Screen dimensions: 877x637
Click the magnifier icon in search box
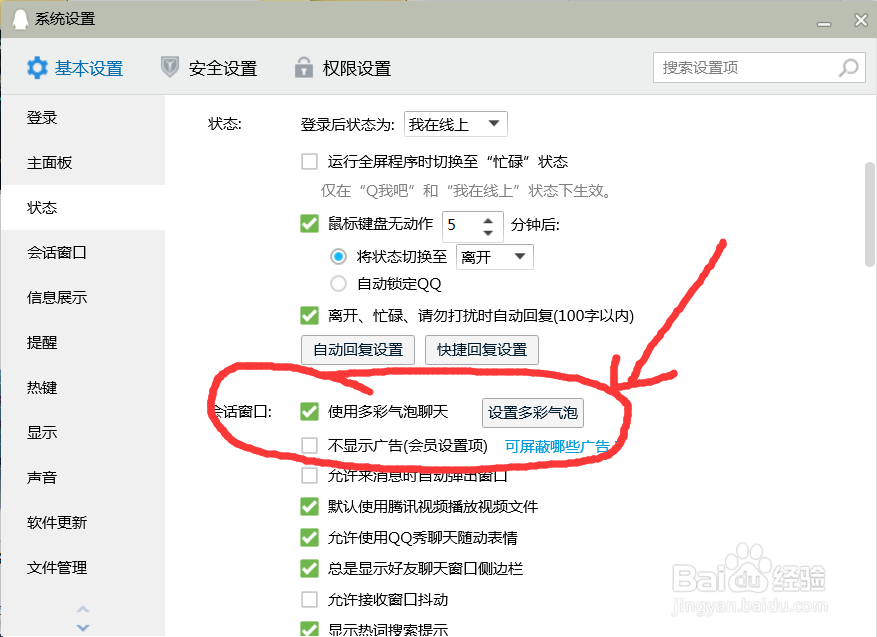tap(848, 68)
